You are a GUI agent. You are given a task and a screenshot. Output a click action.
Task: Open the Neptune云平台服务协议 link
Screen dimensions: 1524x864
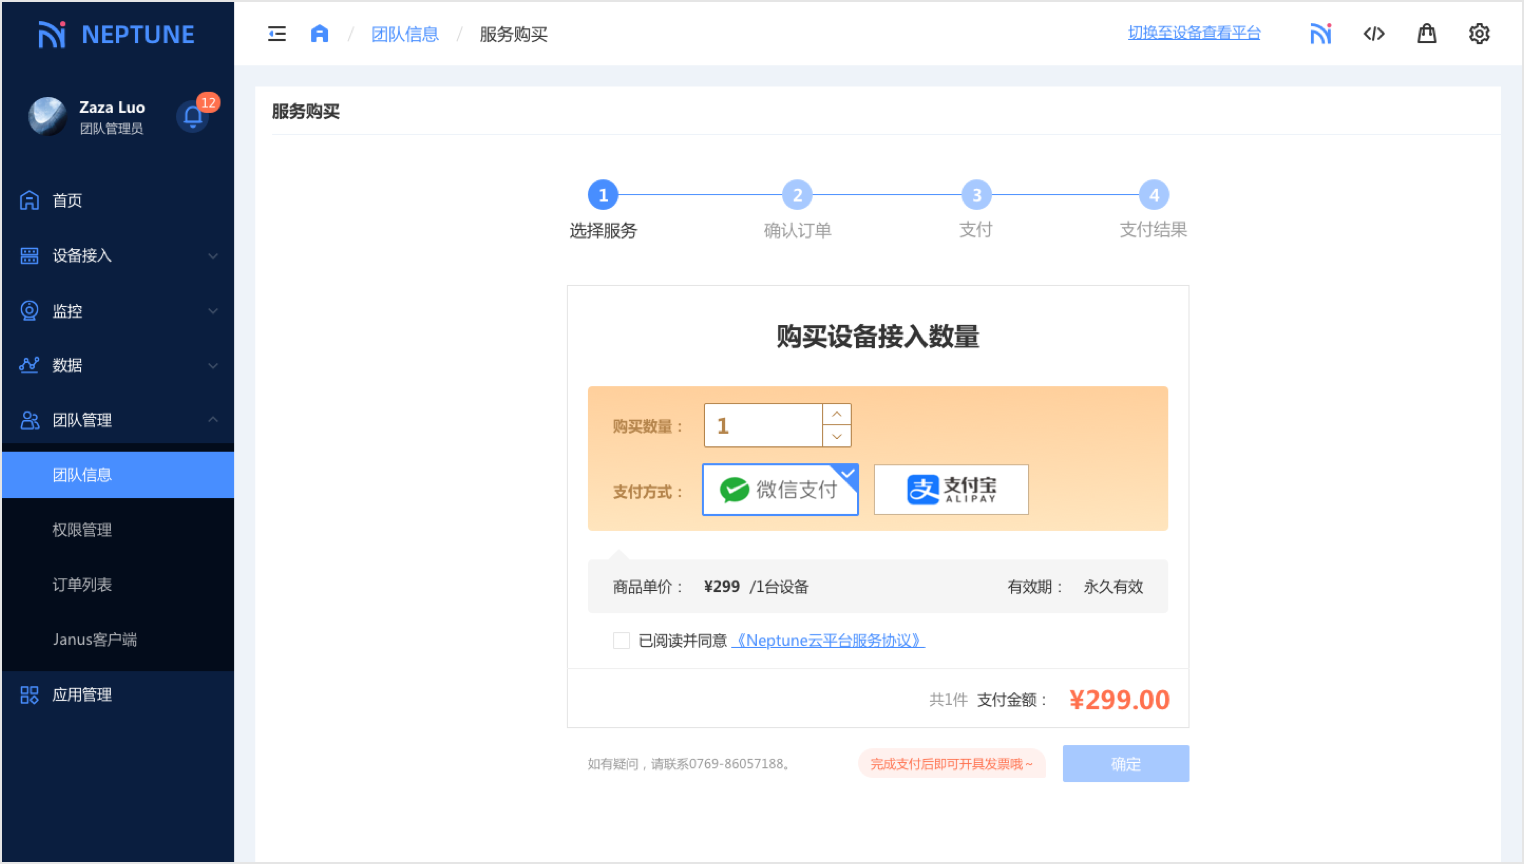click(x=828, y=641)
